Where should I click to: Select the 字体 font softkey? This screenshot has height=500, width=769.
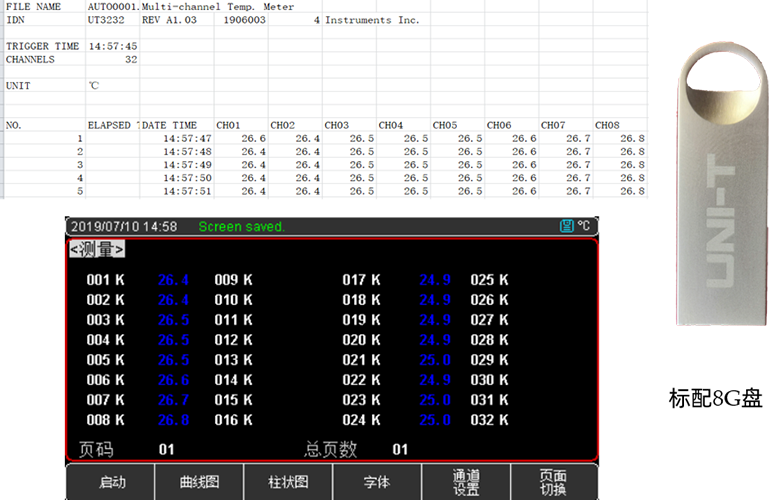[x=377, y=482]
